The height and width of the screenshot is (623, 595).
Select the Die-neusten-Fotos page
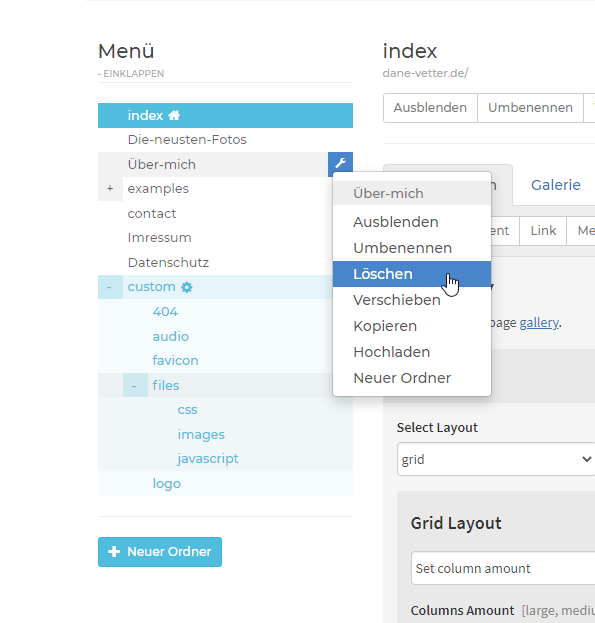(225, 140)
